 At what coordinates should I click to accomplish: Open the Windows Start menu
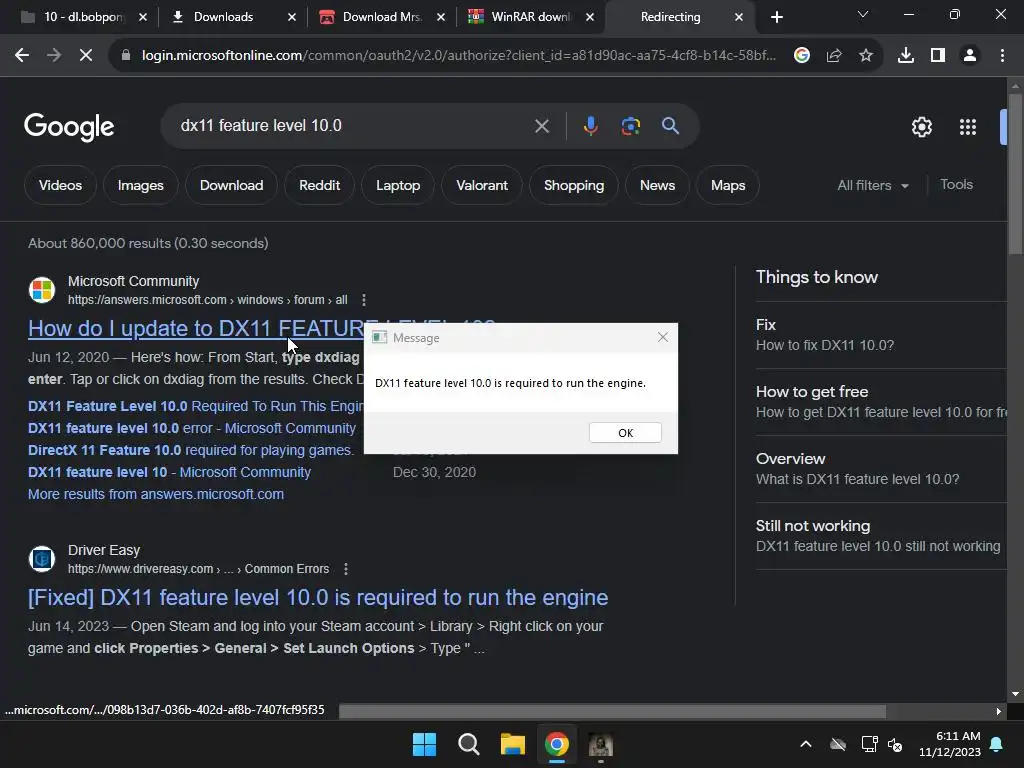tap(424, 744)
